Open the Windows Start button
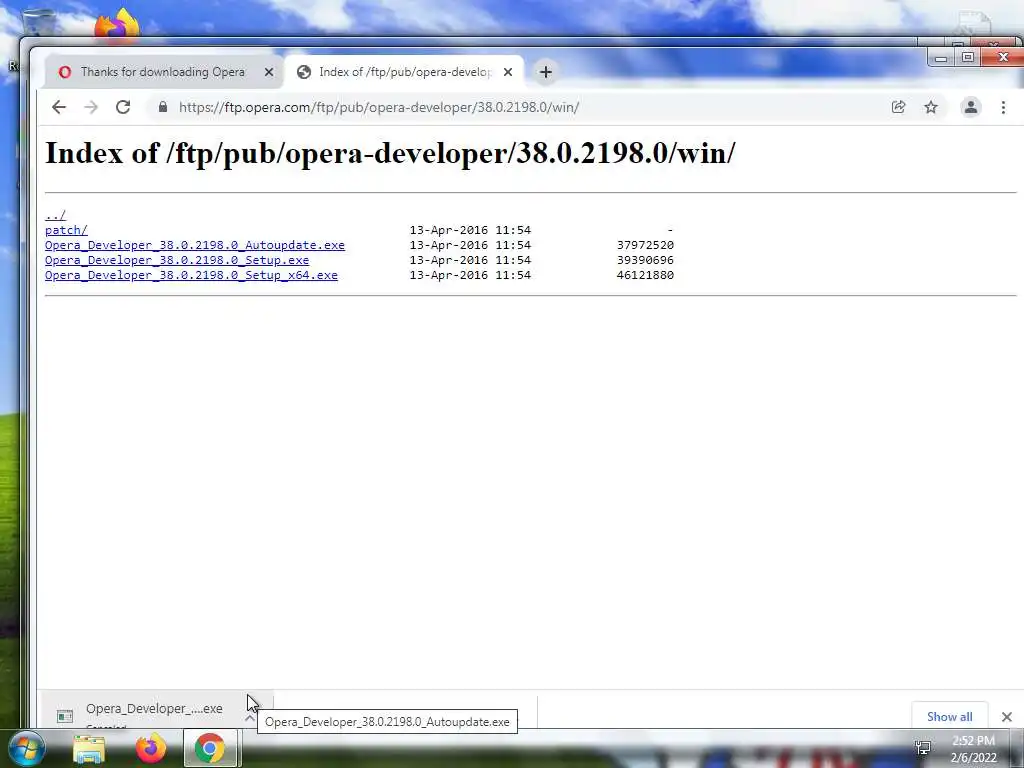This screenshot has height=768, width=1024. (x=26, y=748)
